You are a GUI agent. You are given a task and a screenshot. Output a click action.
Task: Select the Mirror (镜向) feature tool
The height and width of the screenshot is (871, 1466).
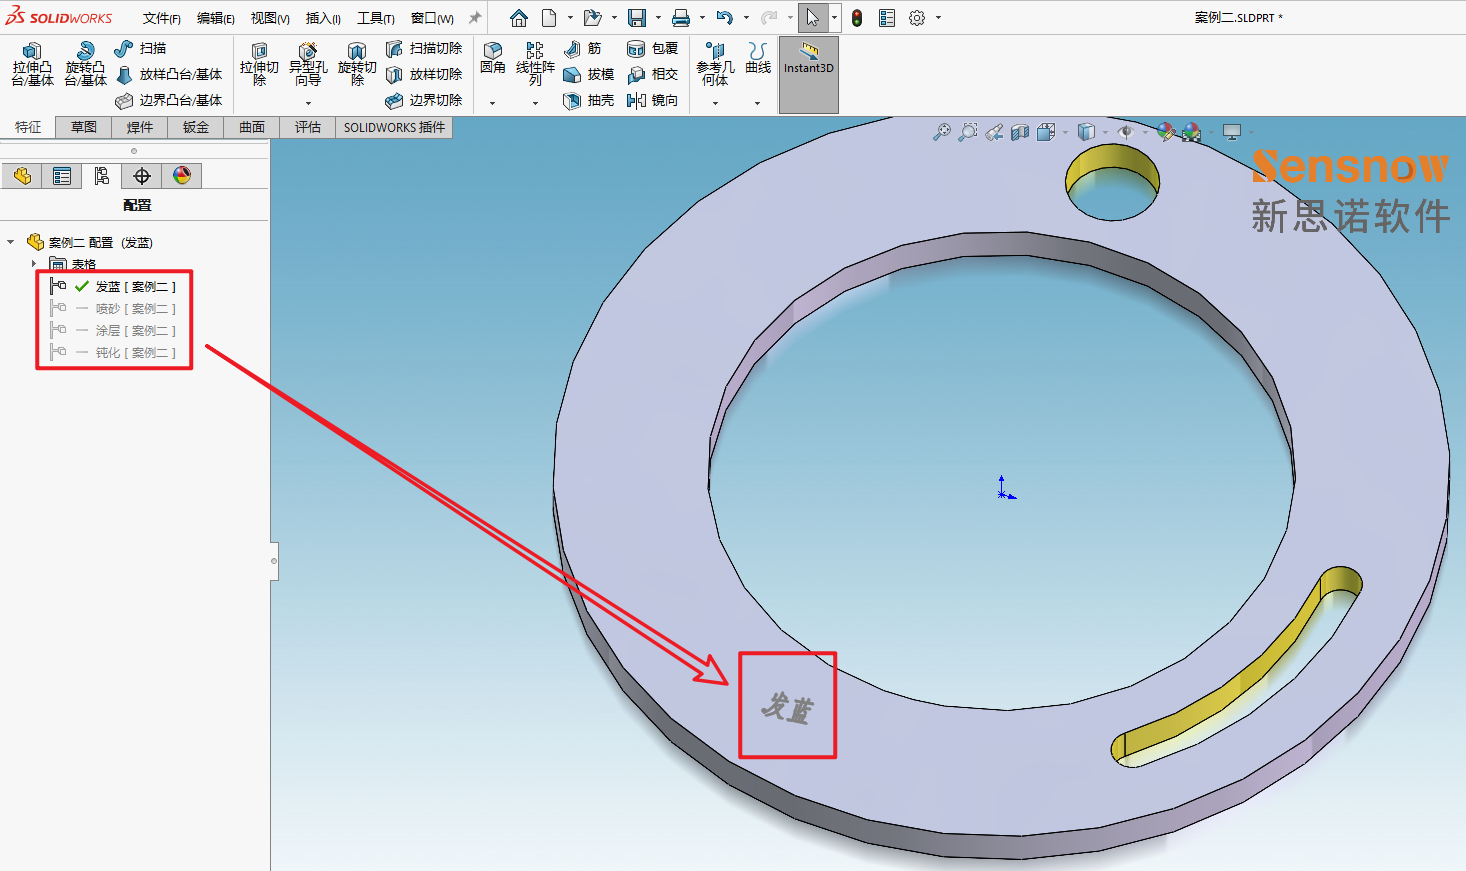(653, 100)
